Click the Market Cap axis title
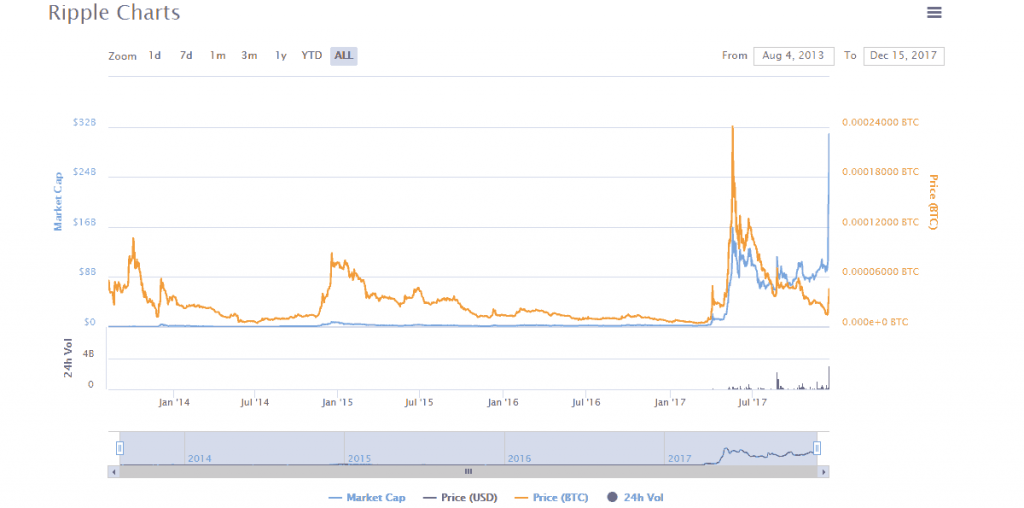The width and height of the screenshot is (1024, 508). point(58,201)
